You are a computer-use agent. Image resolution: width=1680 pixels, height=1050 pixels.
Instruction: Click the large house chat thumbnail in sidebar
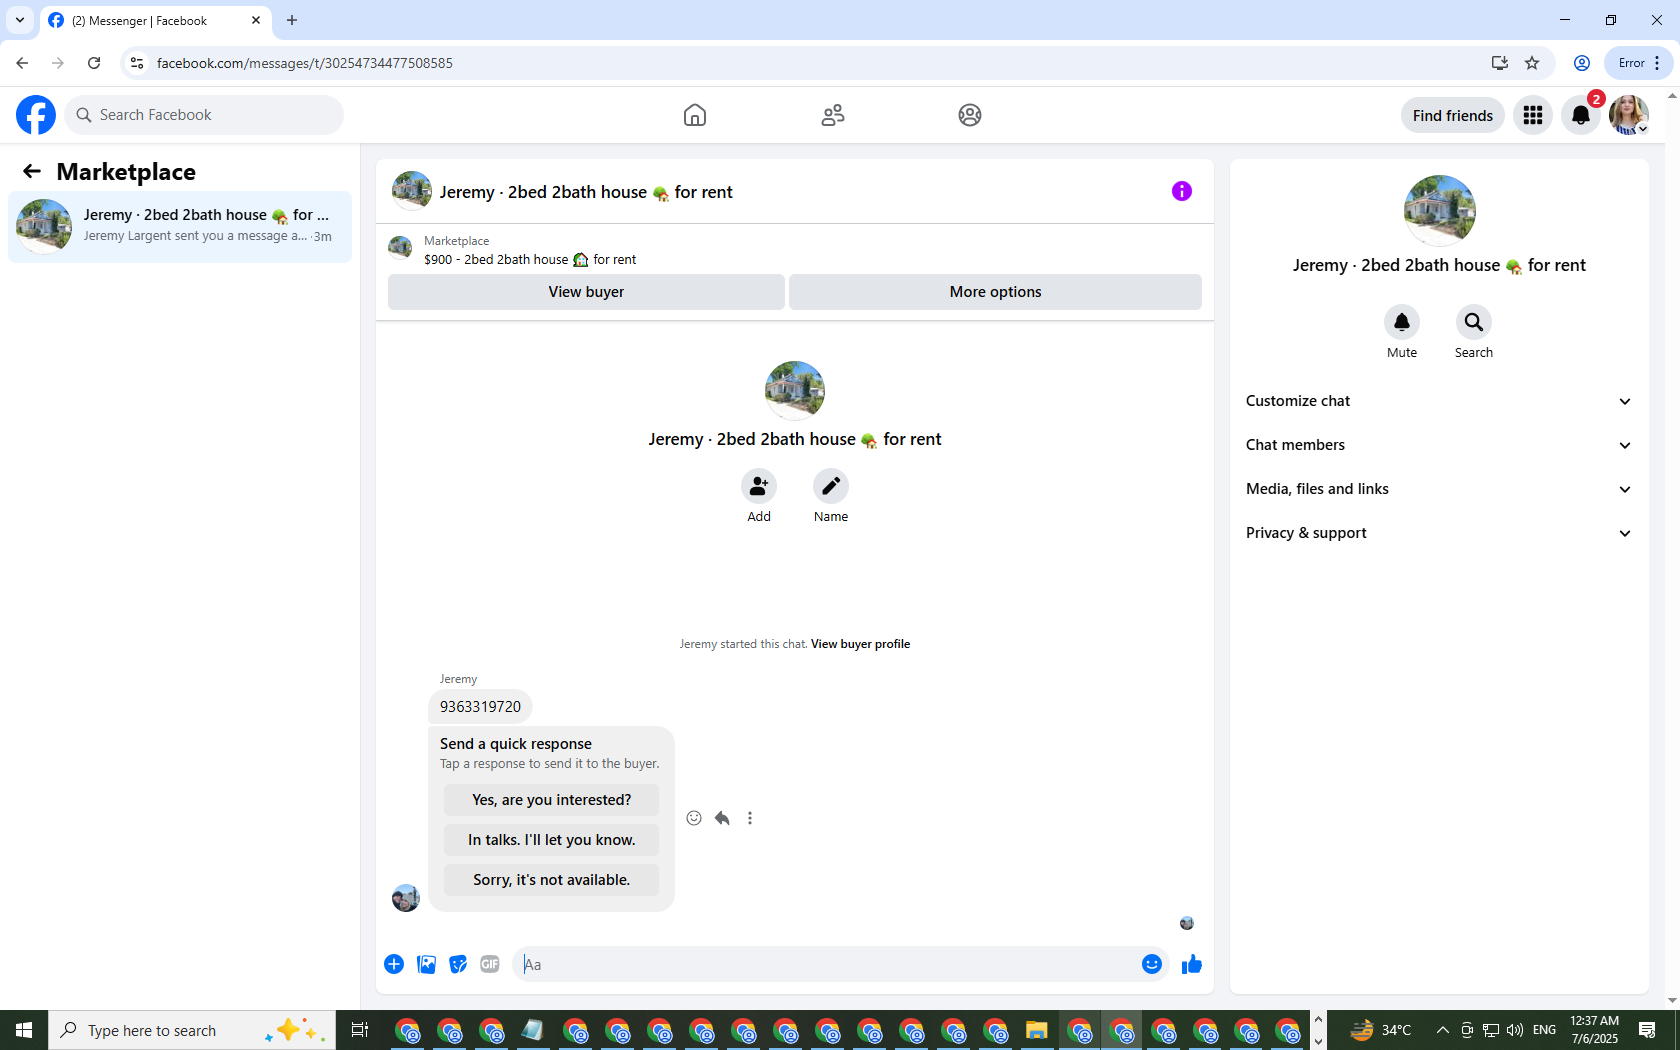[1439, 210]
